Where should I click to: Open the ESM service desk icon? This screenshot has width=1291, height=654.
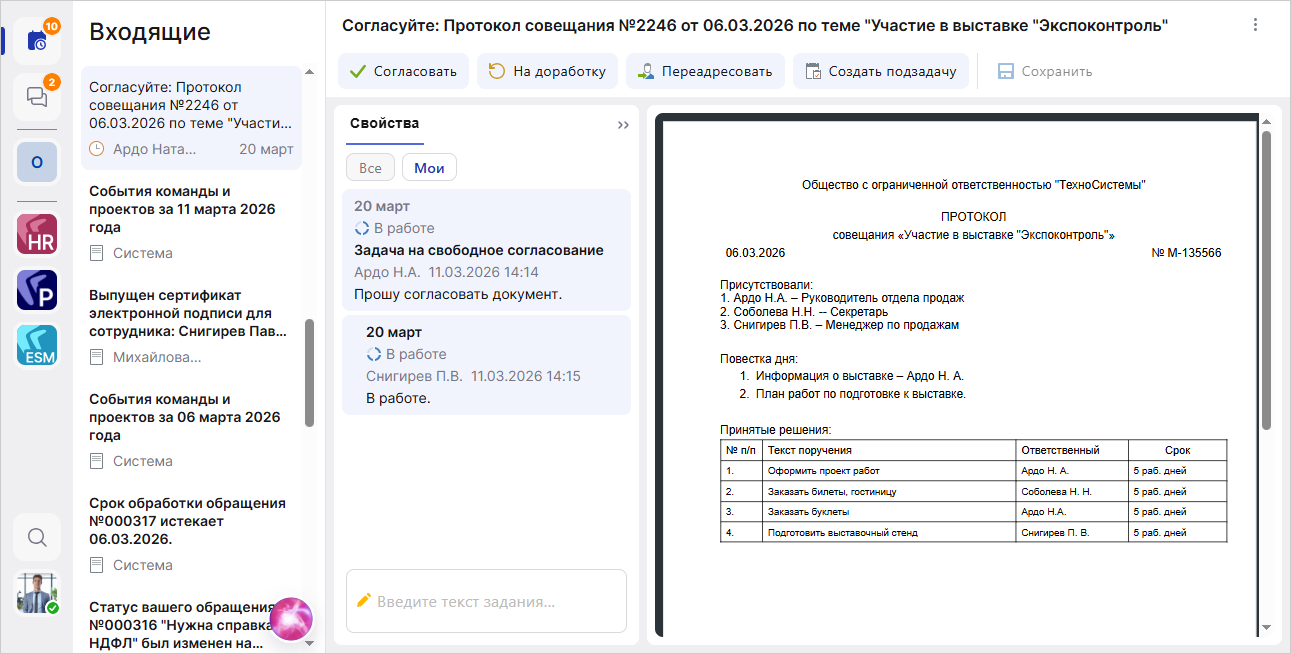(37, 345)
